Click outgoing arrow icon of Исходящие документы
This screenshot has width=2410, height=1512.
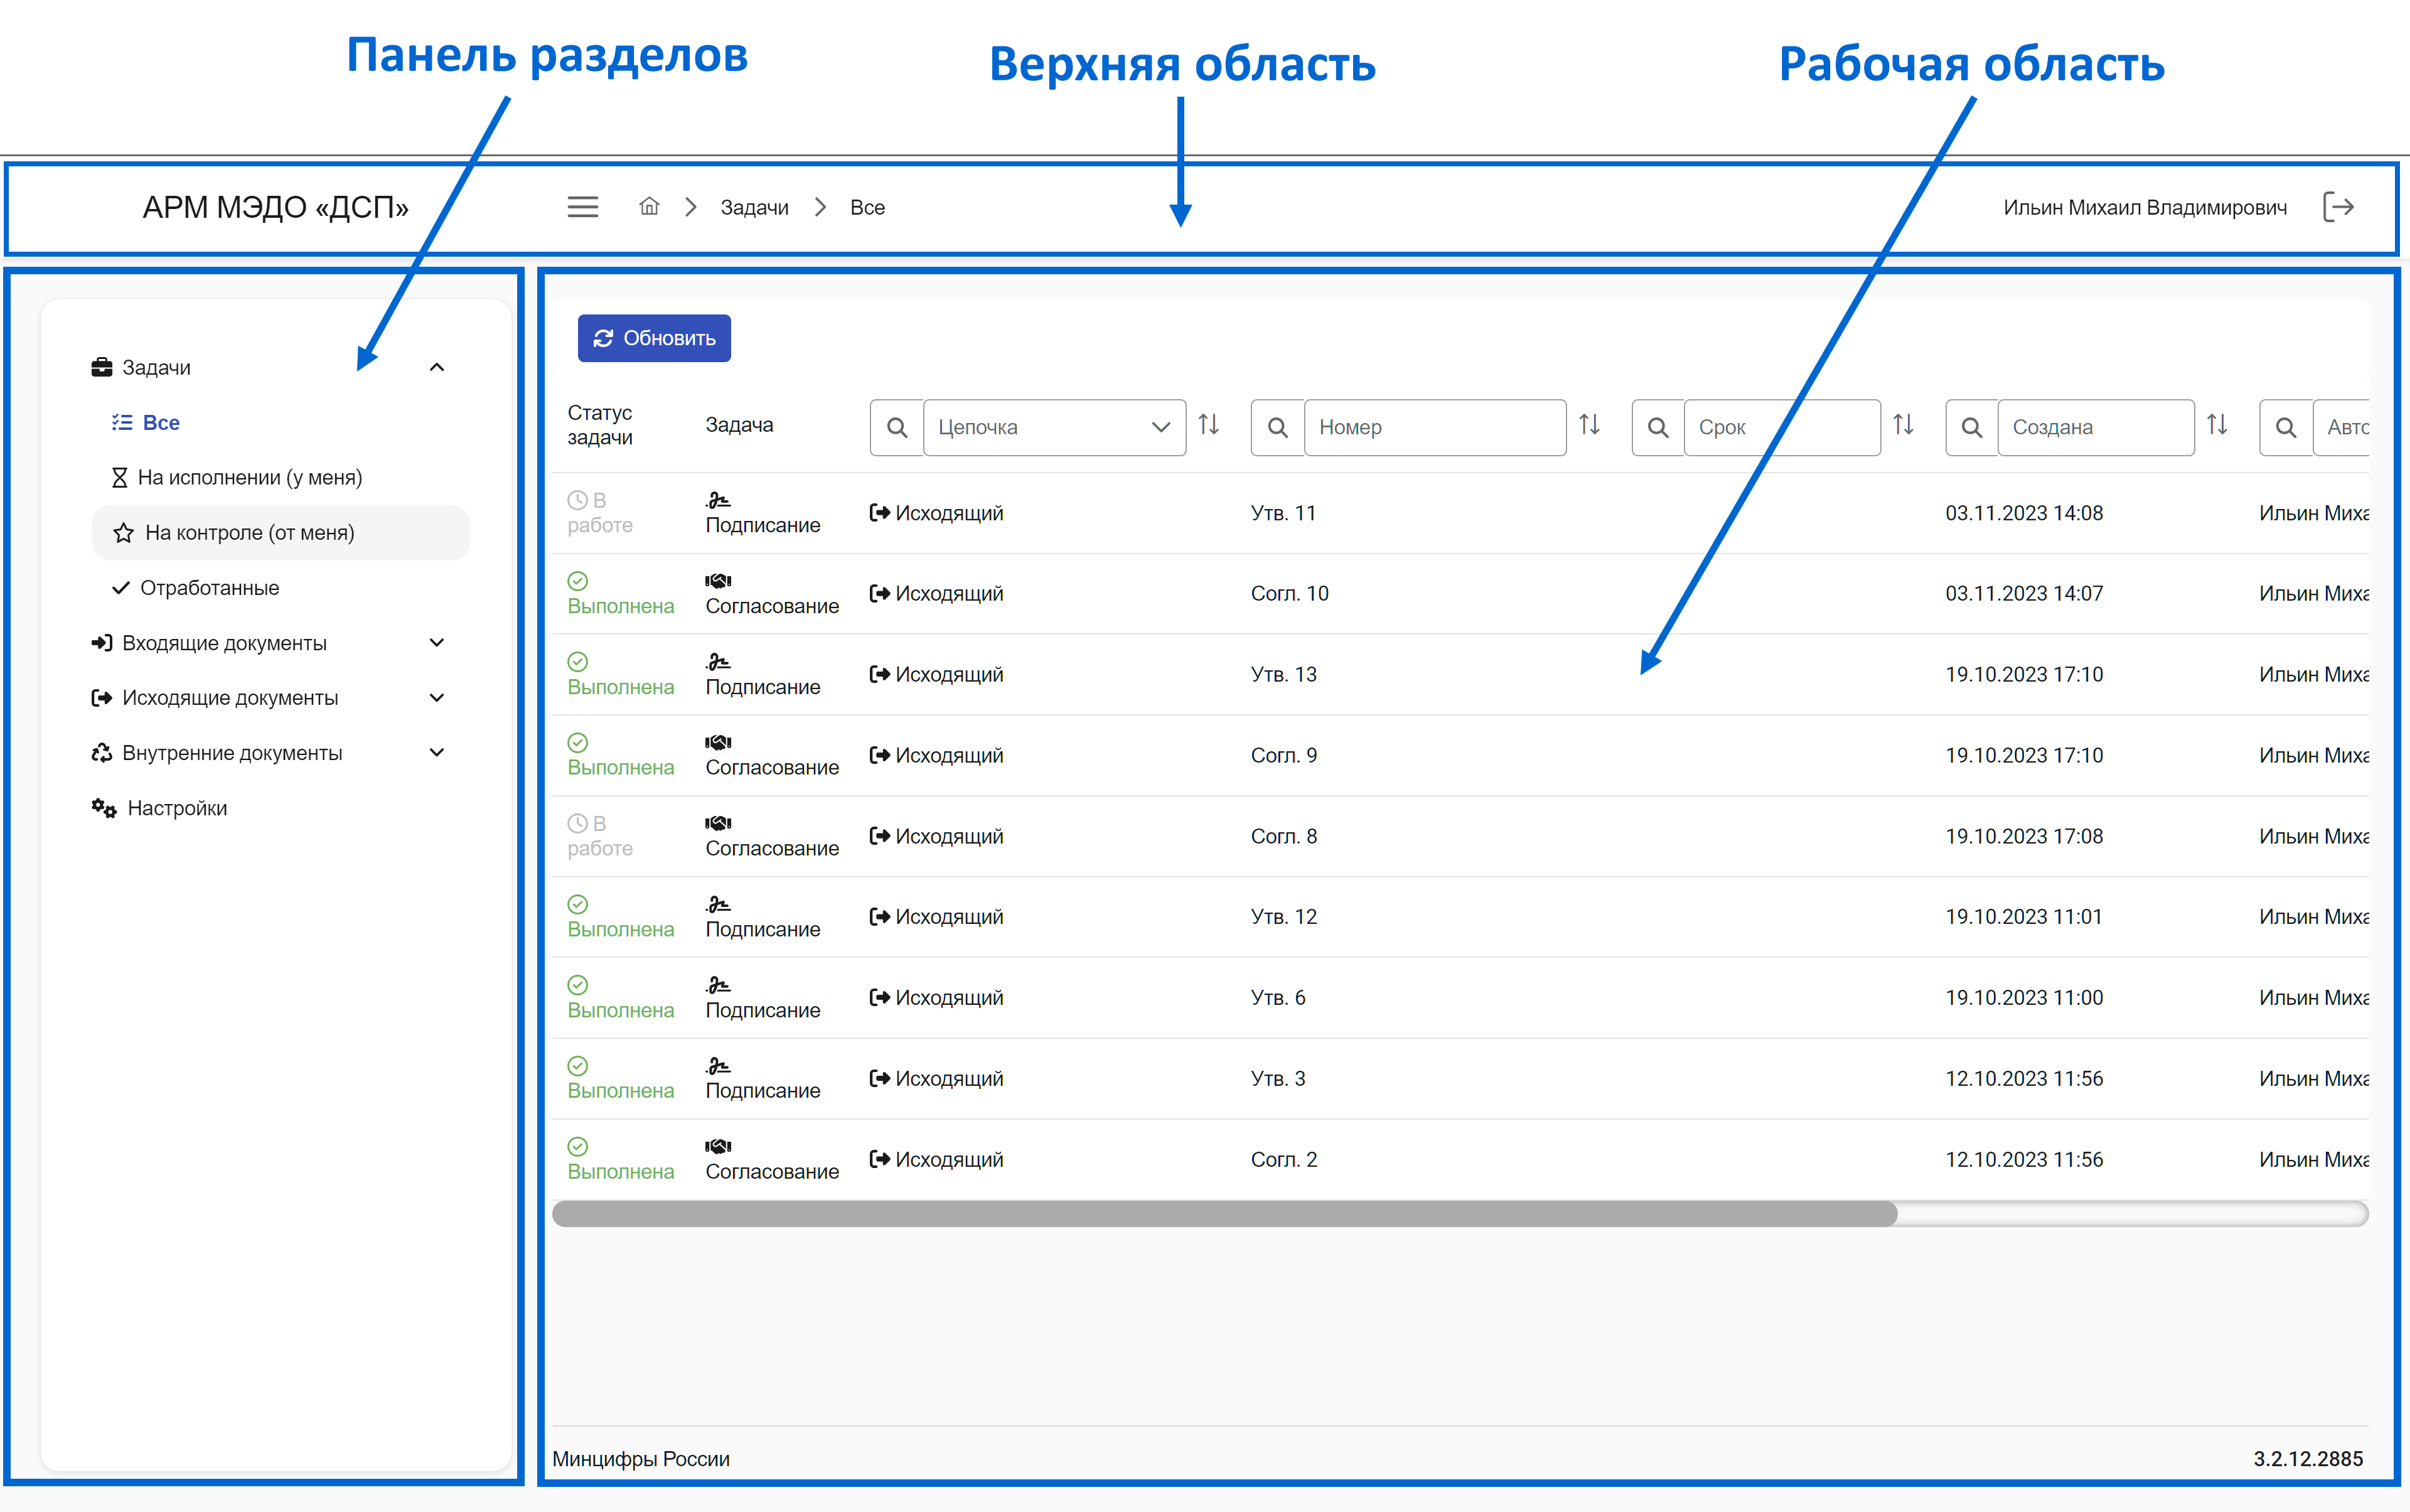pos(101,698)
